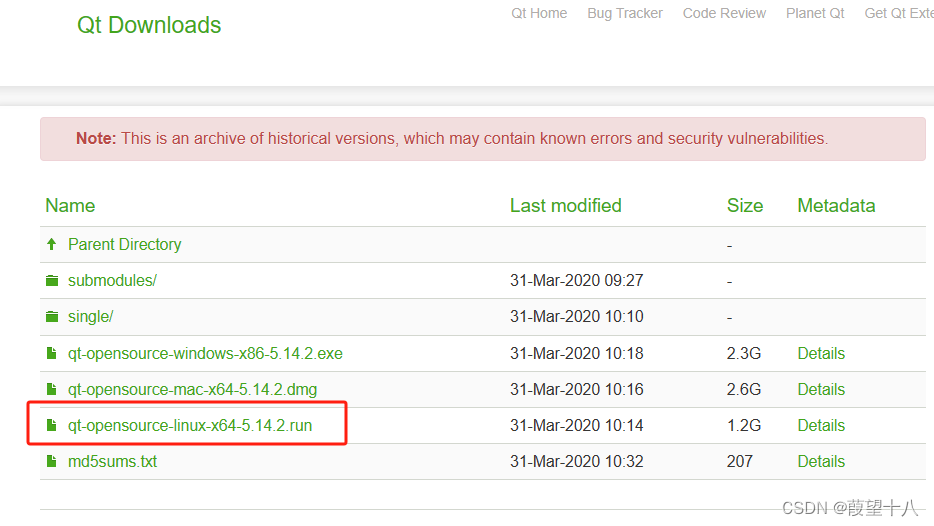Click the file icon beside linux-x64 run

click(x=52, y=425)
